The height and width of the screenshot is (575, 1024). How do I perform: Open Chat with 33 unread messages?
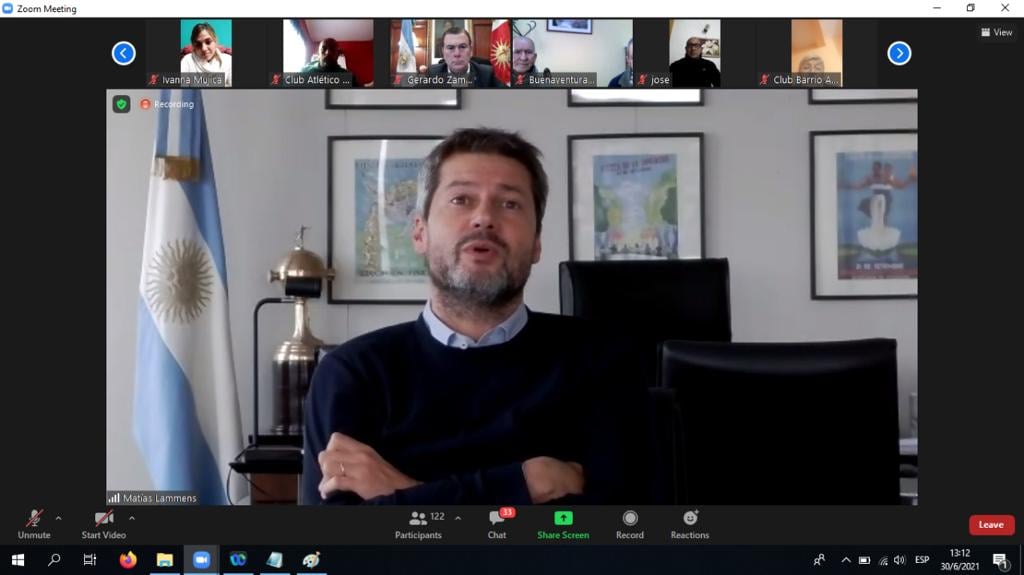tap(497, 523)
